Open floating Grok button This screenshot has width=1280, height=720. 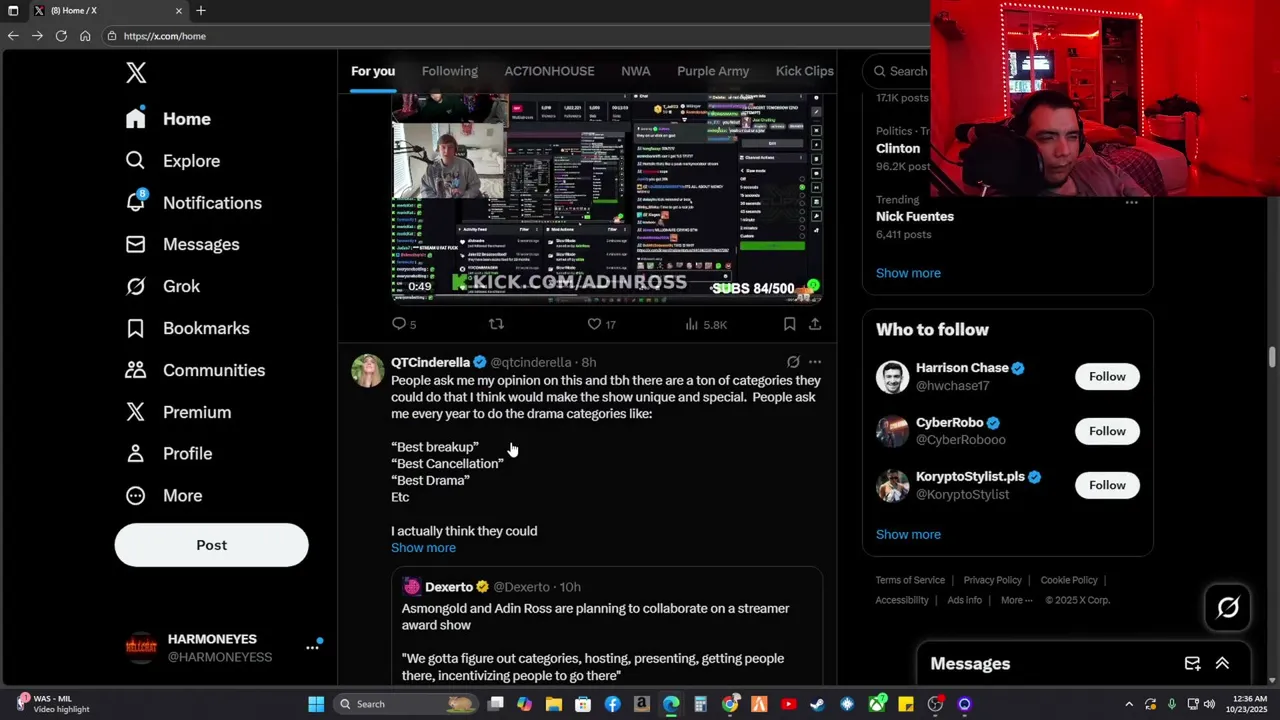[1228, 607]
